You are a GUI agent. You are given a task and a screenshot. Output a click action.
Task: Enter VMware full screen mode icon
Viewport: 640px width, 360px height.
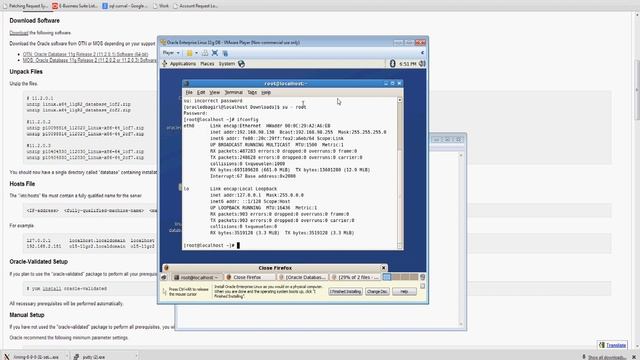click(x=215, y=53)
